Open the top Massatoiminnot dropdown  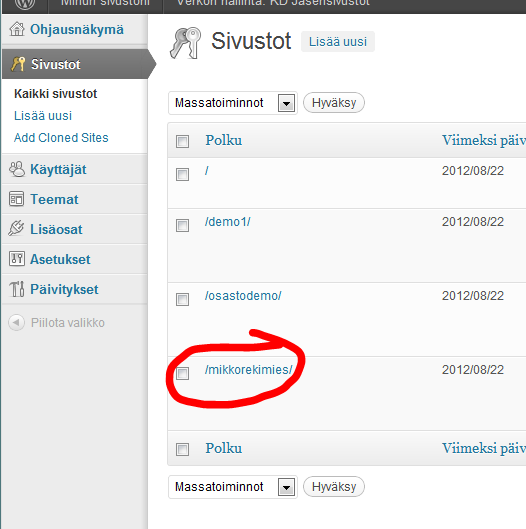click(x=233, y=103)
